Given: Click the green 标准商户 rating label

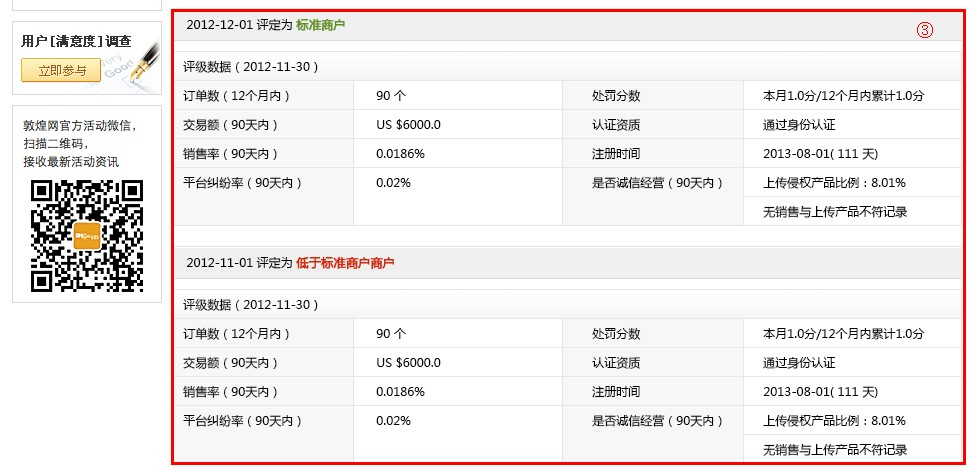Looking at the screenshot, I should (320, 25).
